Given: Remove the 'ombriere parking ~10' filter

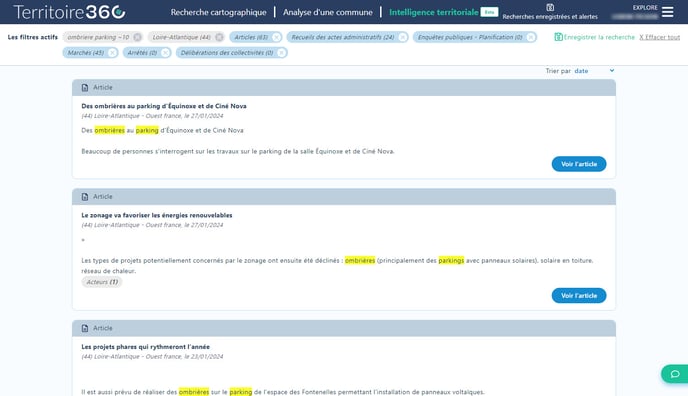Looking at the screenshot, I should [137, 37].
